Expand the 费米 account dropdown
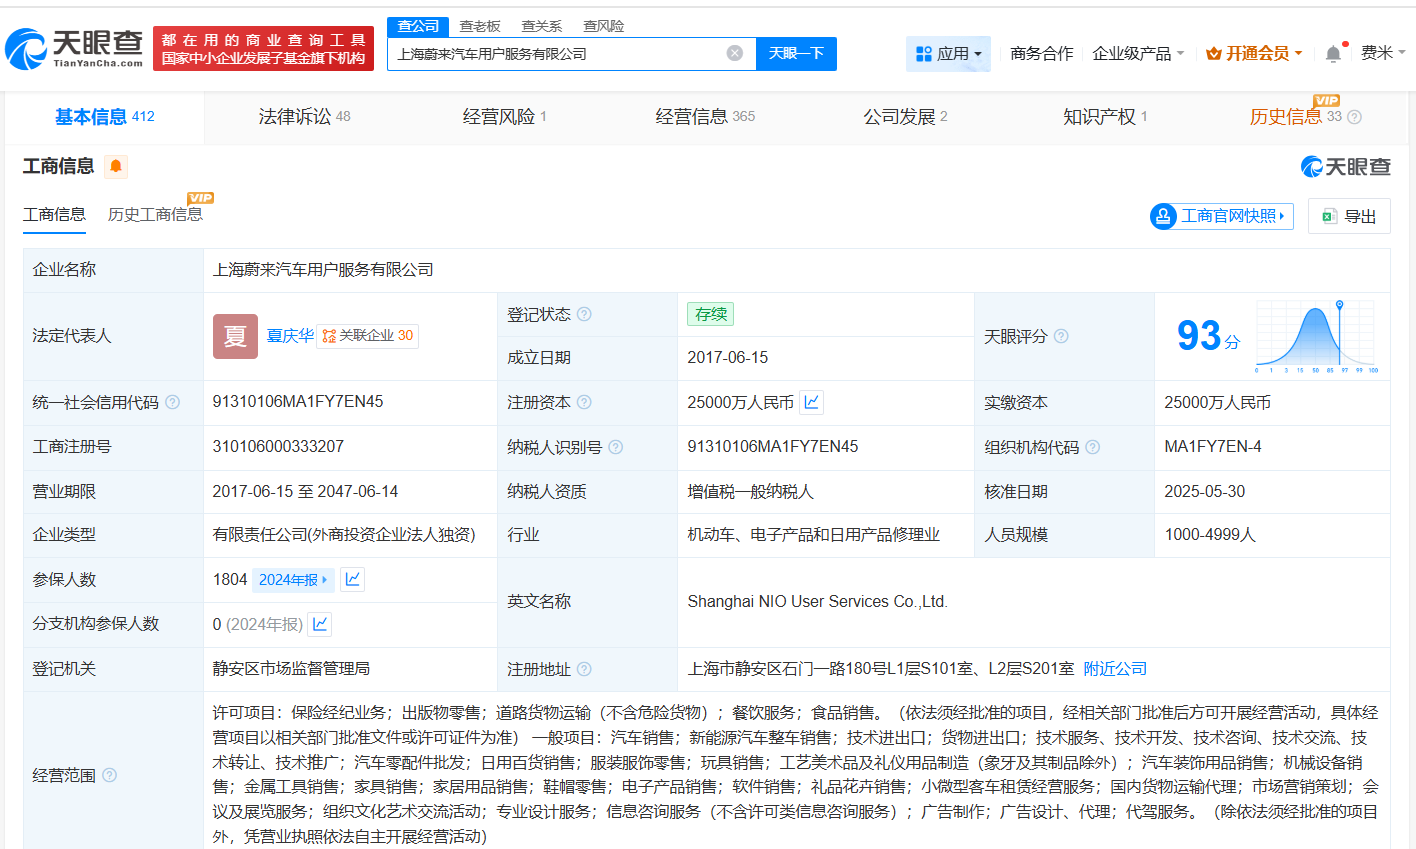This screenshot has height=849, width=1416. click(x=1383, y=53)
